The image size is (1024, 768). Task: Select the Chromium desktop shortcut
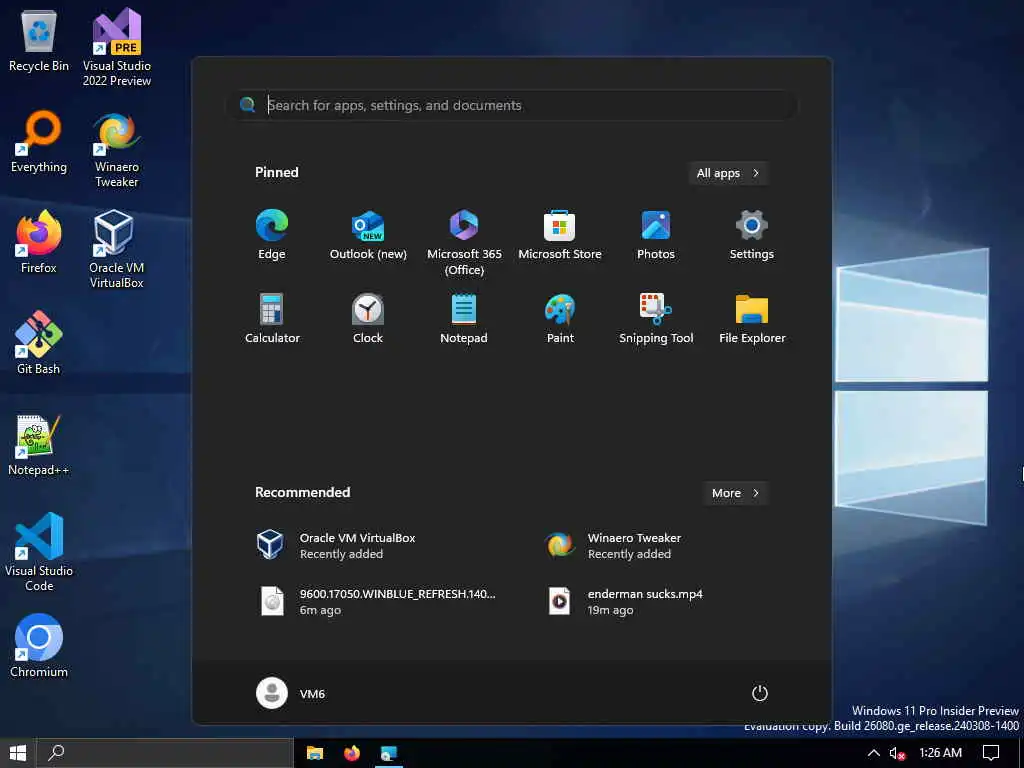39,647
